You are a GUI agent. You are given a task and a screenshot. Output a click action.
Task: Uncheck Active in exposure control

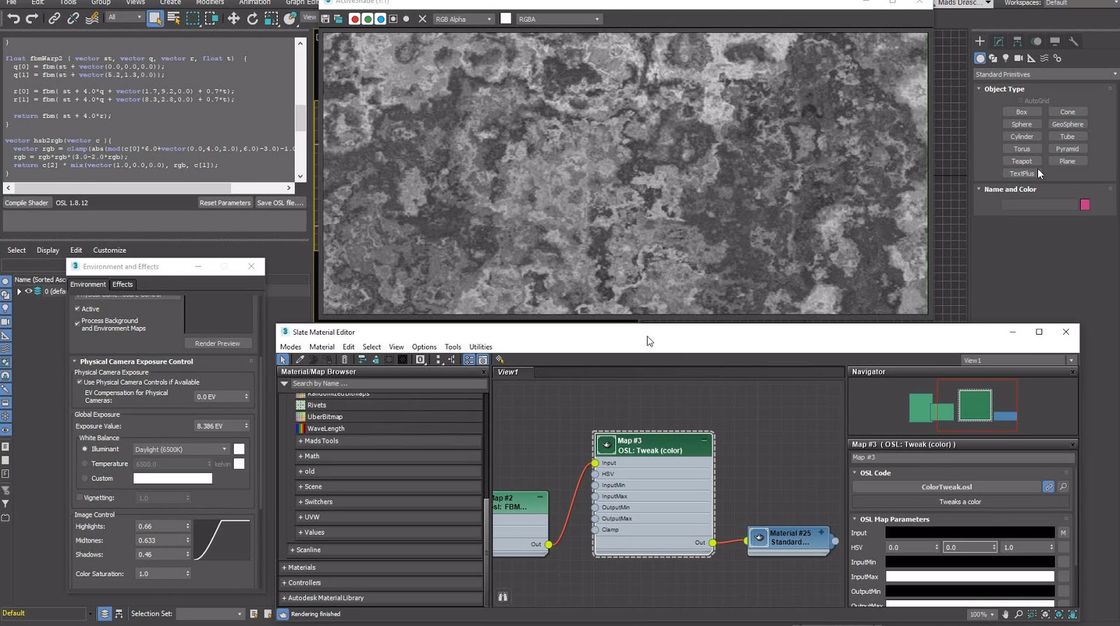pos(77,309)
